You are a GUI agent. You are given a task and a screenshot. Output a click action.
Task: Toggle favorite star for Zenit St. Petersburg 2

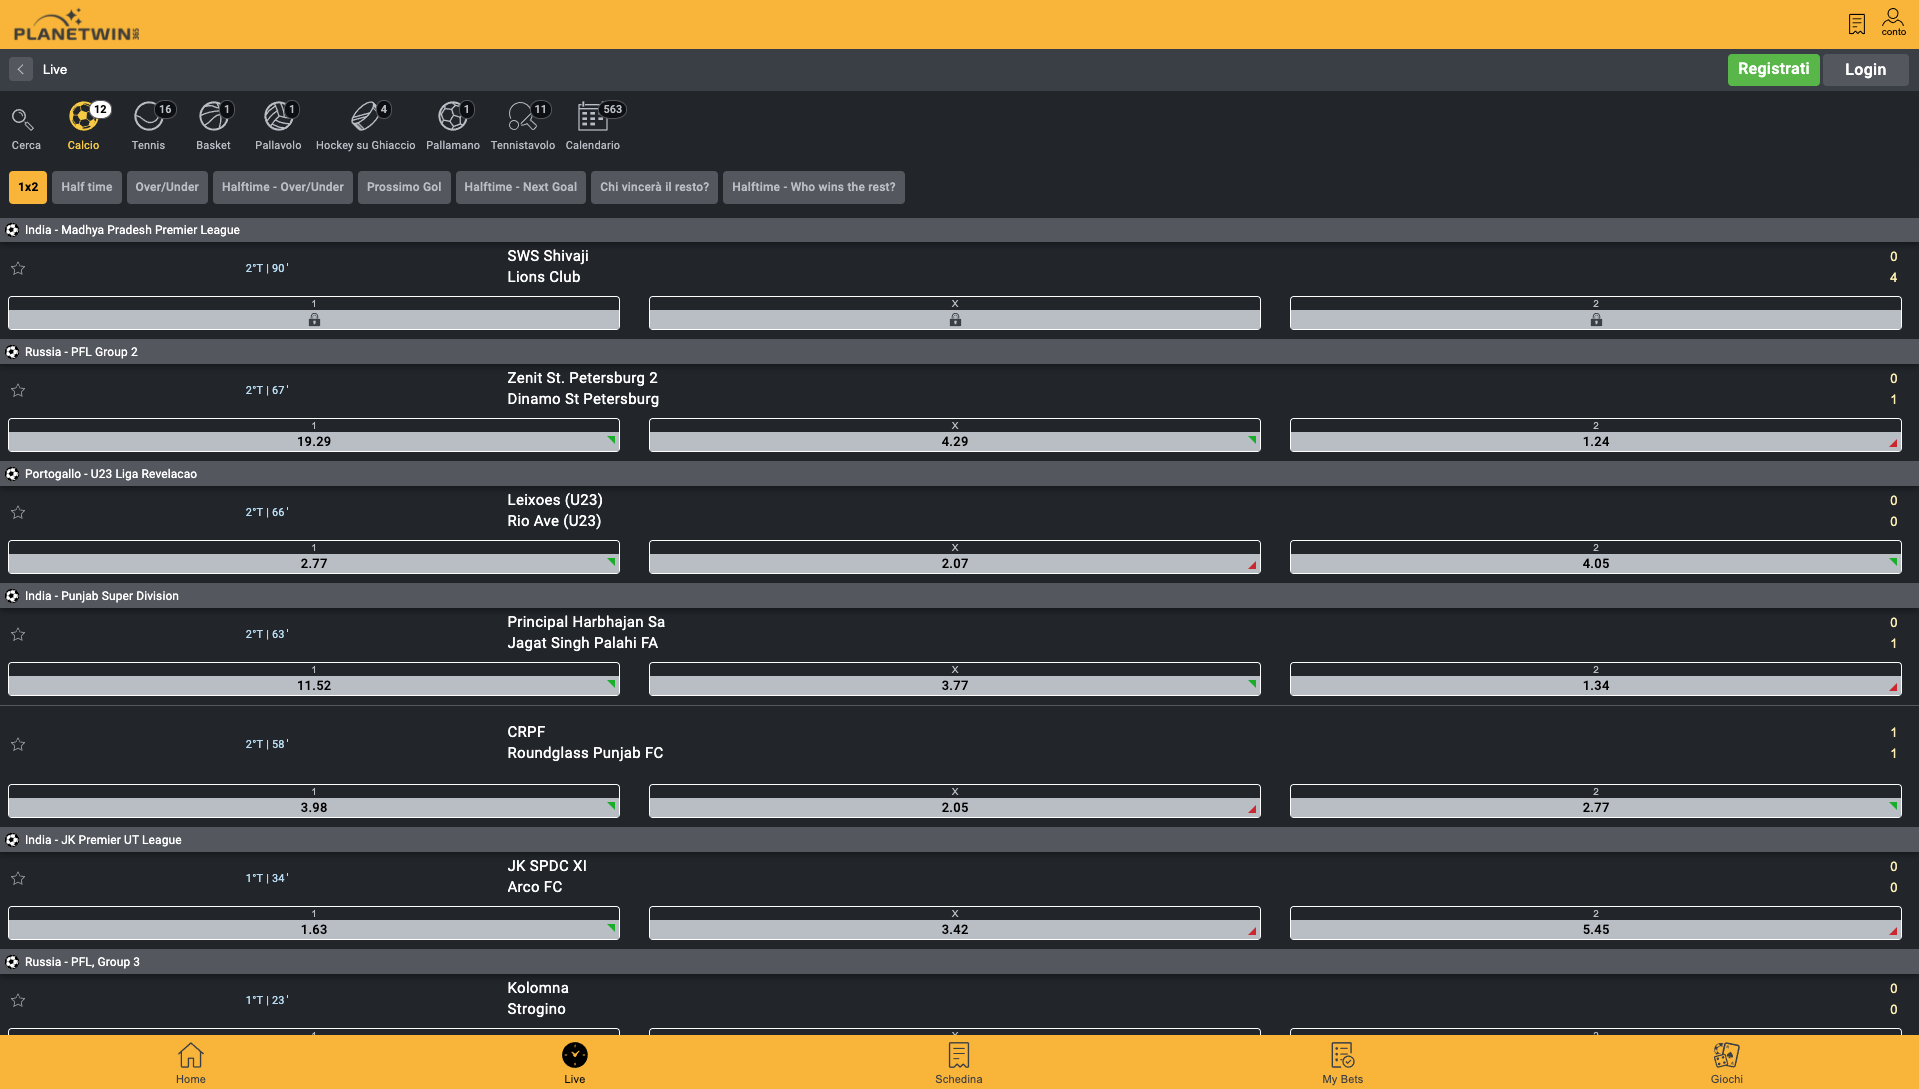(18, 390)
